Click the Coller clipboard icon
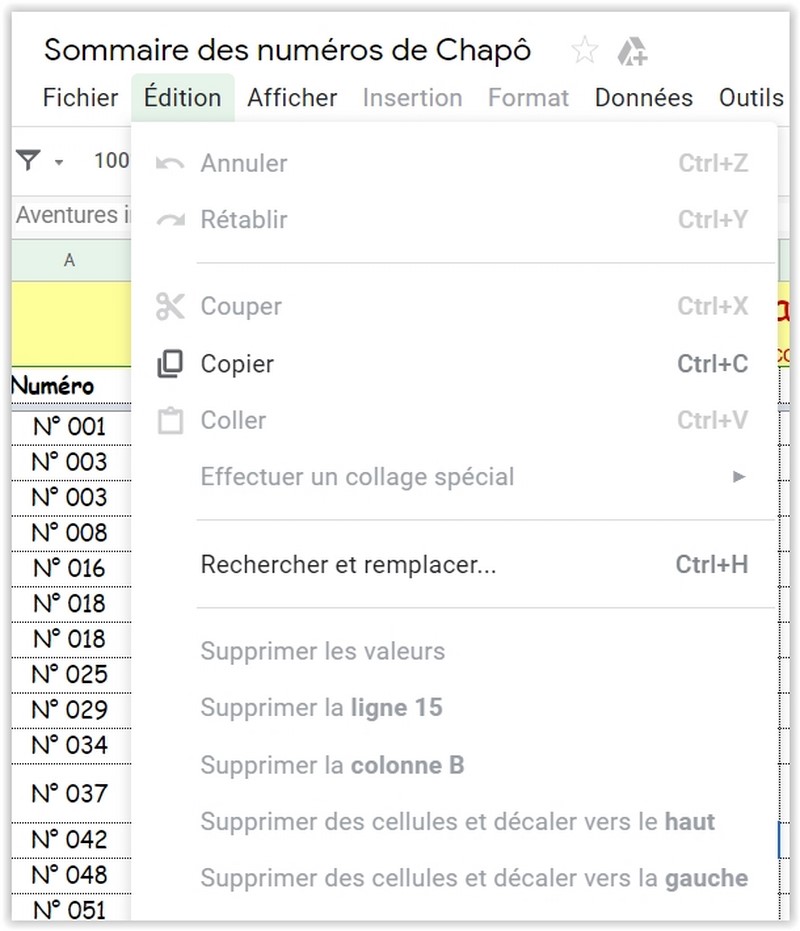 click(x=170, y=421)
